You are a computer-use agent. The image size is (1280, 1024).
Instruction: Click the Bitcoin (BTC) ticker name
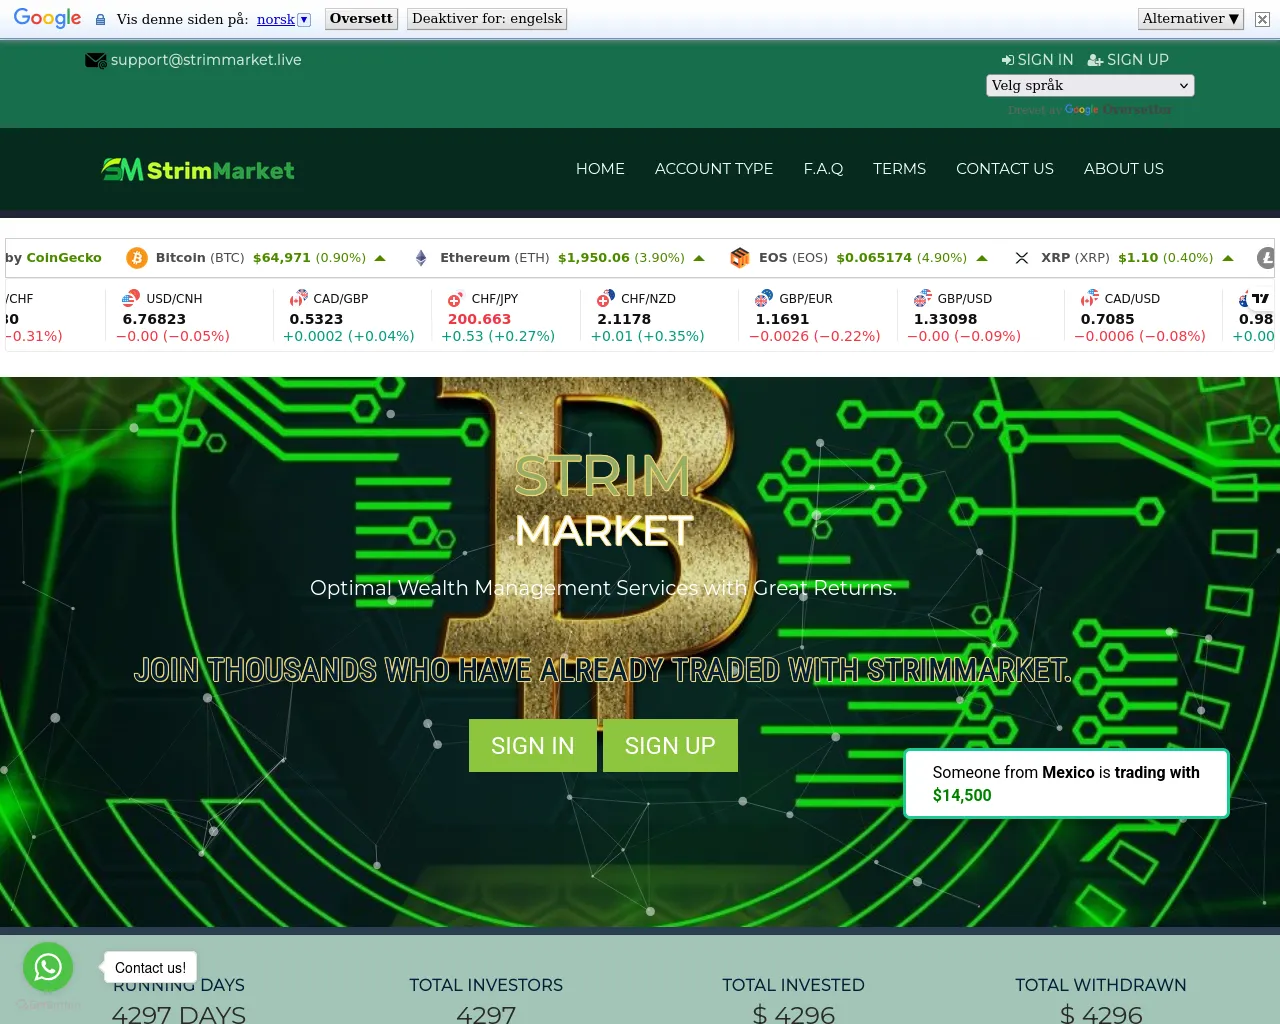pyautogui.click(x=200, y=258)
